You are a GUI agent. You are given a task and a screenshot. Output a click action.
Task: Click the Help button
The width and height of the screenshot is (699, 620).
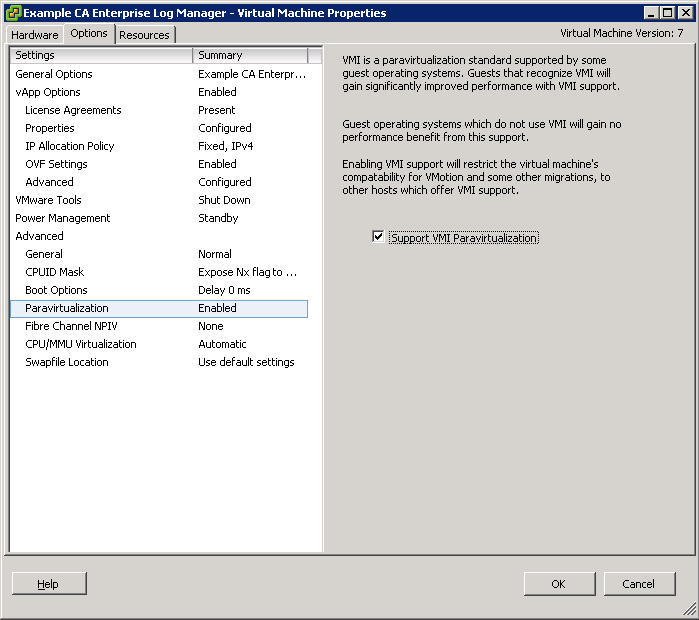[x=49, y=584]
